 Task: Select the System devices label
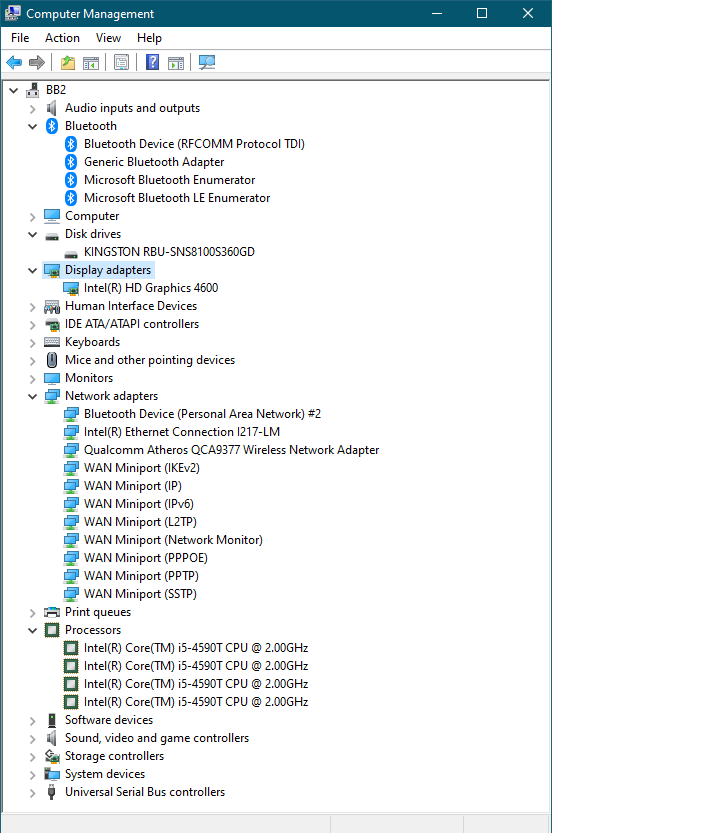click(x=105, y=774)
